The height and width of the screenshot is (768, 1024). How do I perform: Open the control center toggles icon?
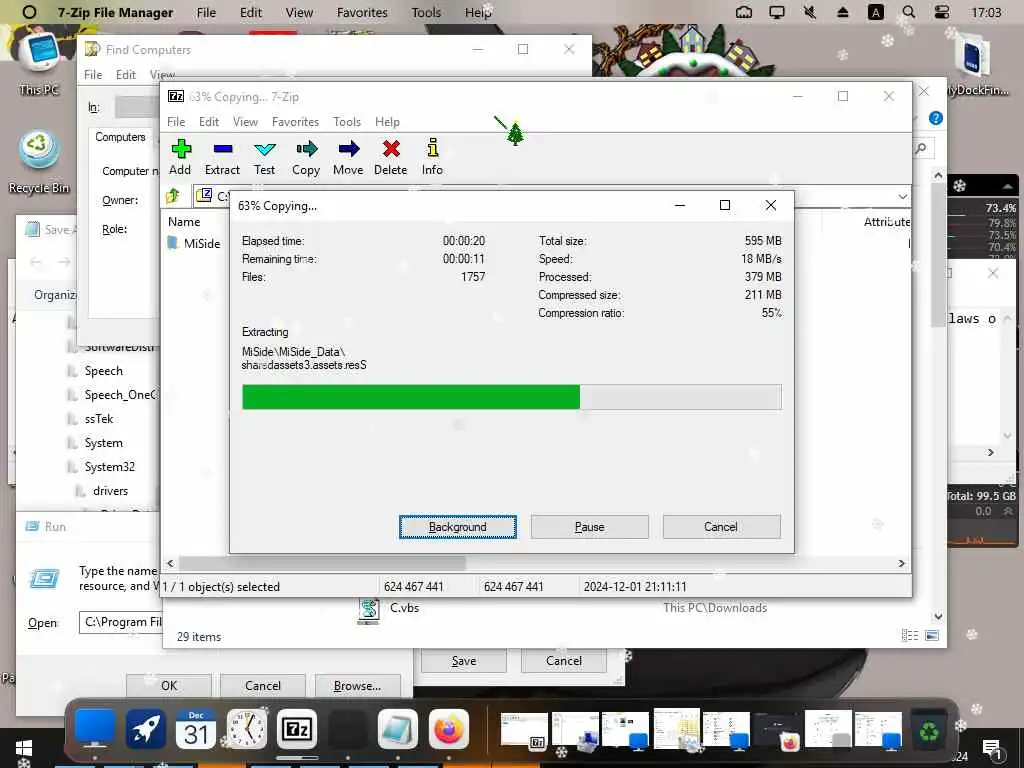coord(941,12)
